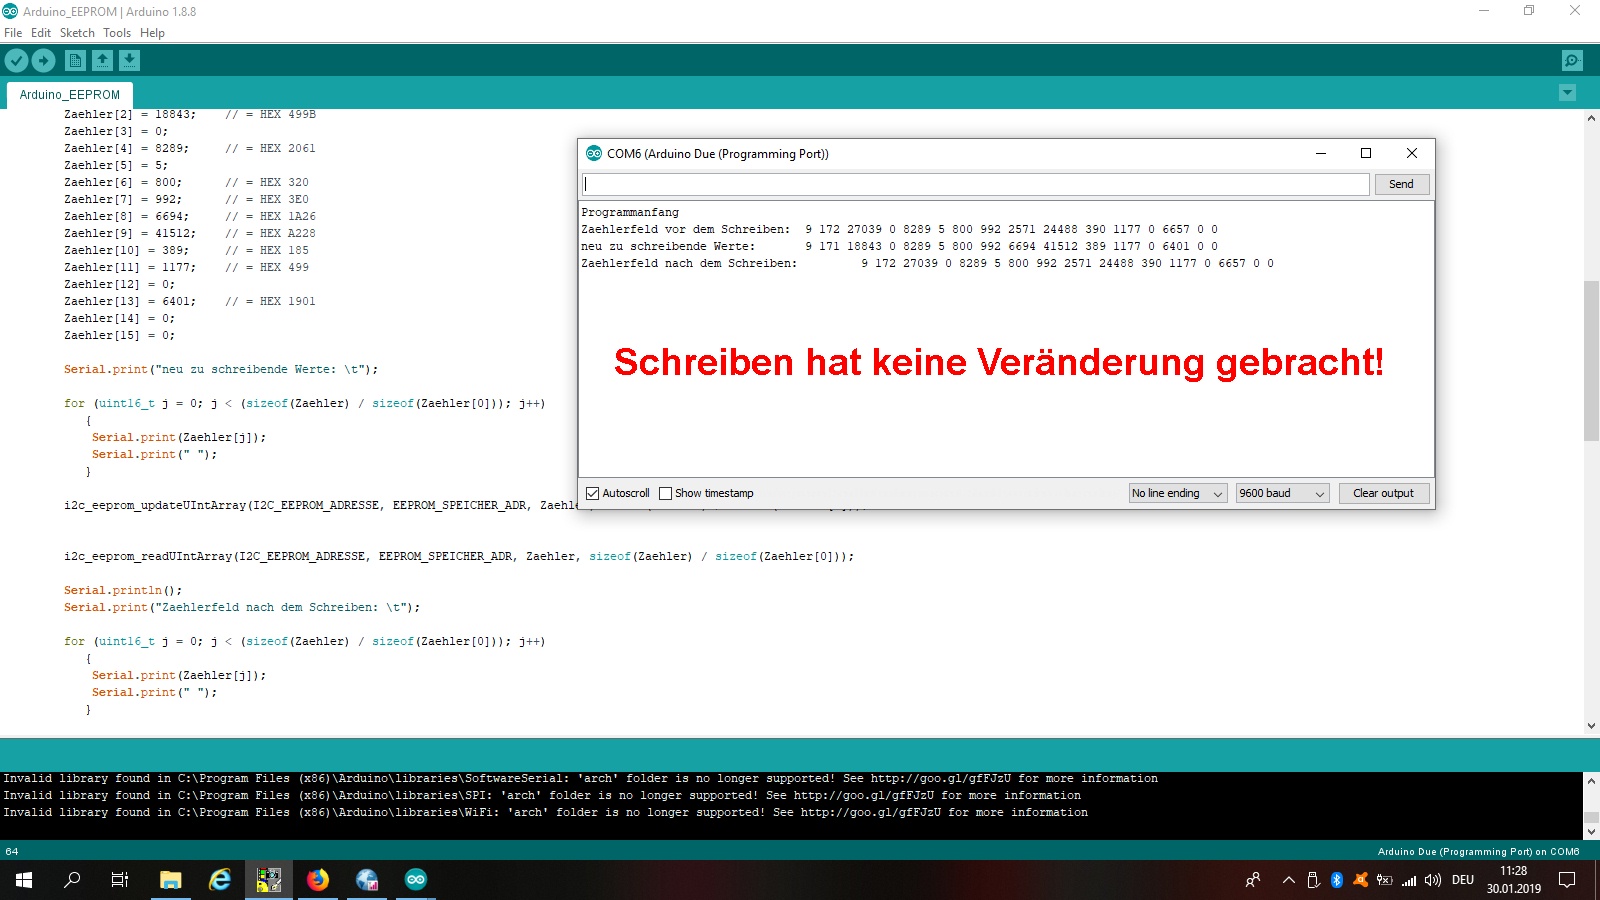Click the editor scrollbar up arrow
The image size is (1600, 900).
(1591, 118)
